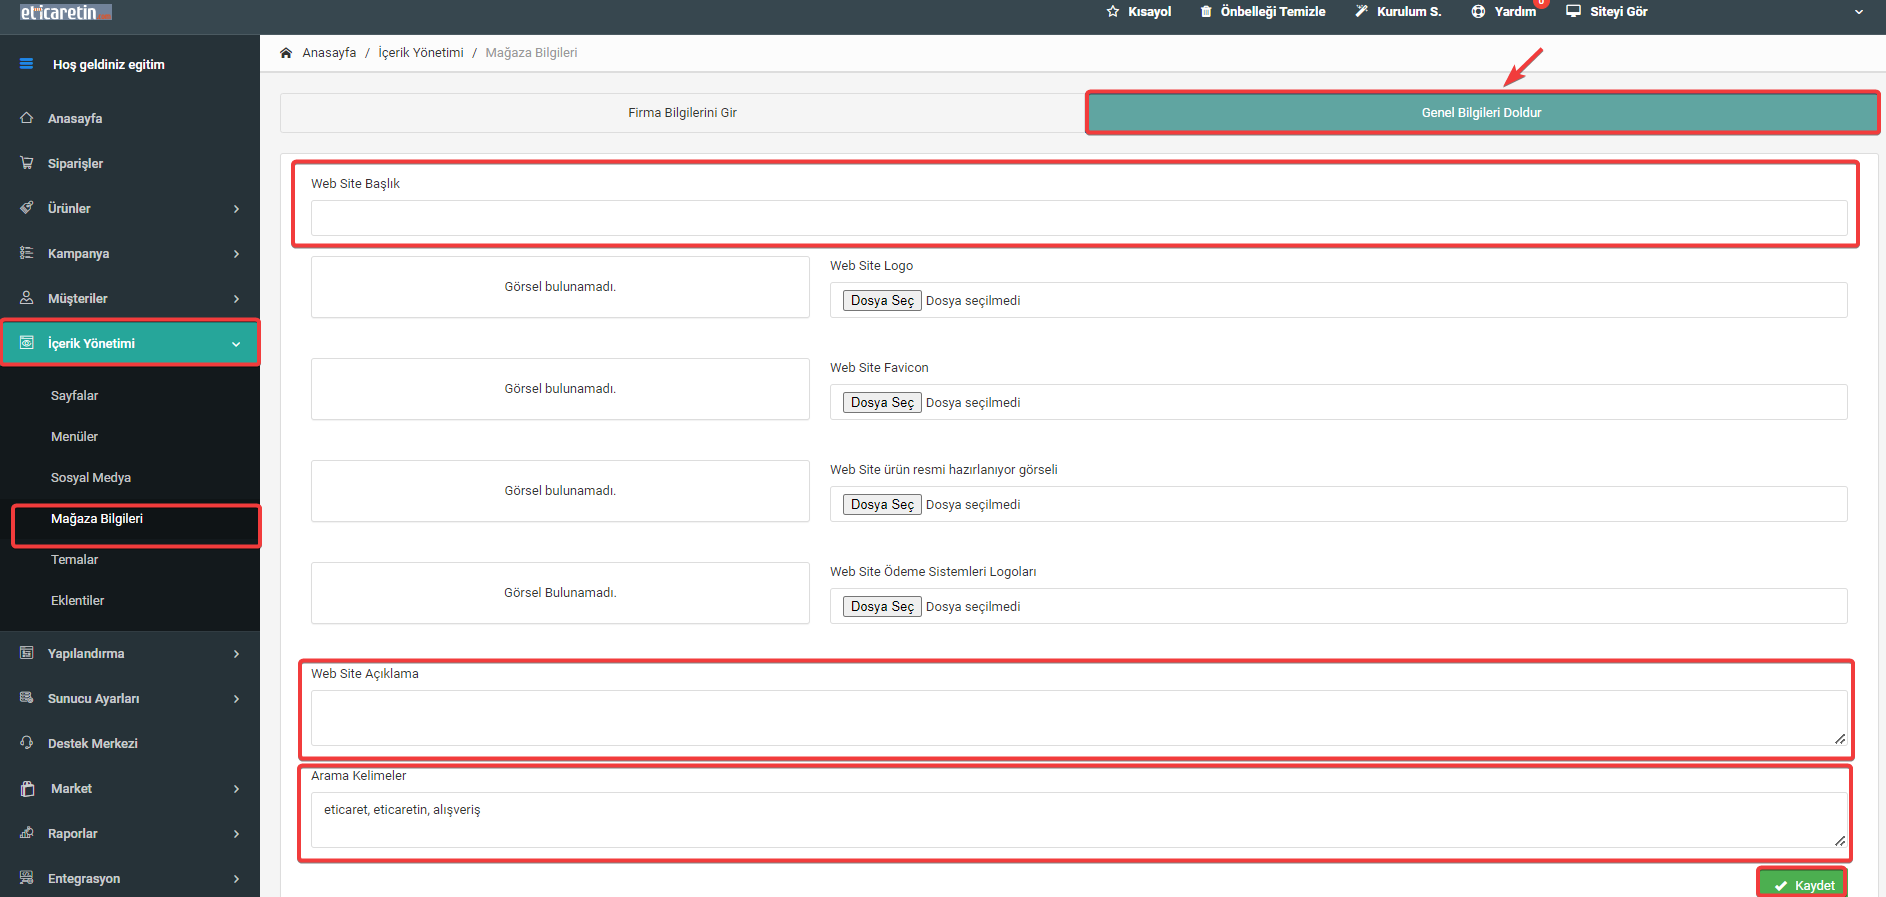
Task: Expand the Müşteriler submenu chevron
Action: 237,299
